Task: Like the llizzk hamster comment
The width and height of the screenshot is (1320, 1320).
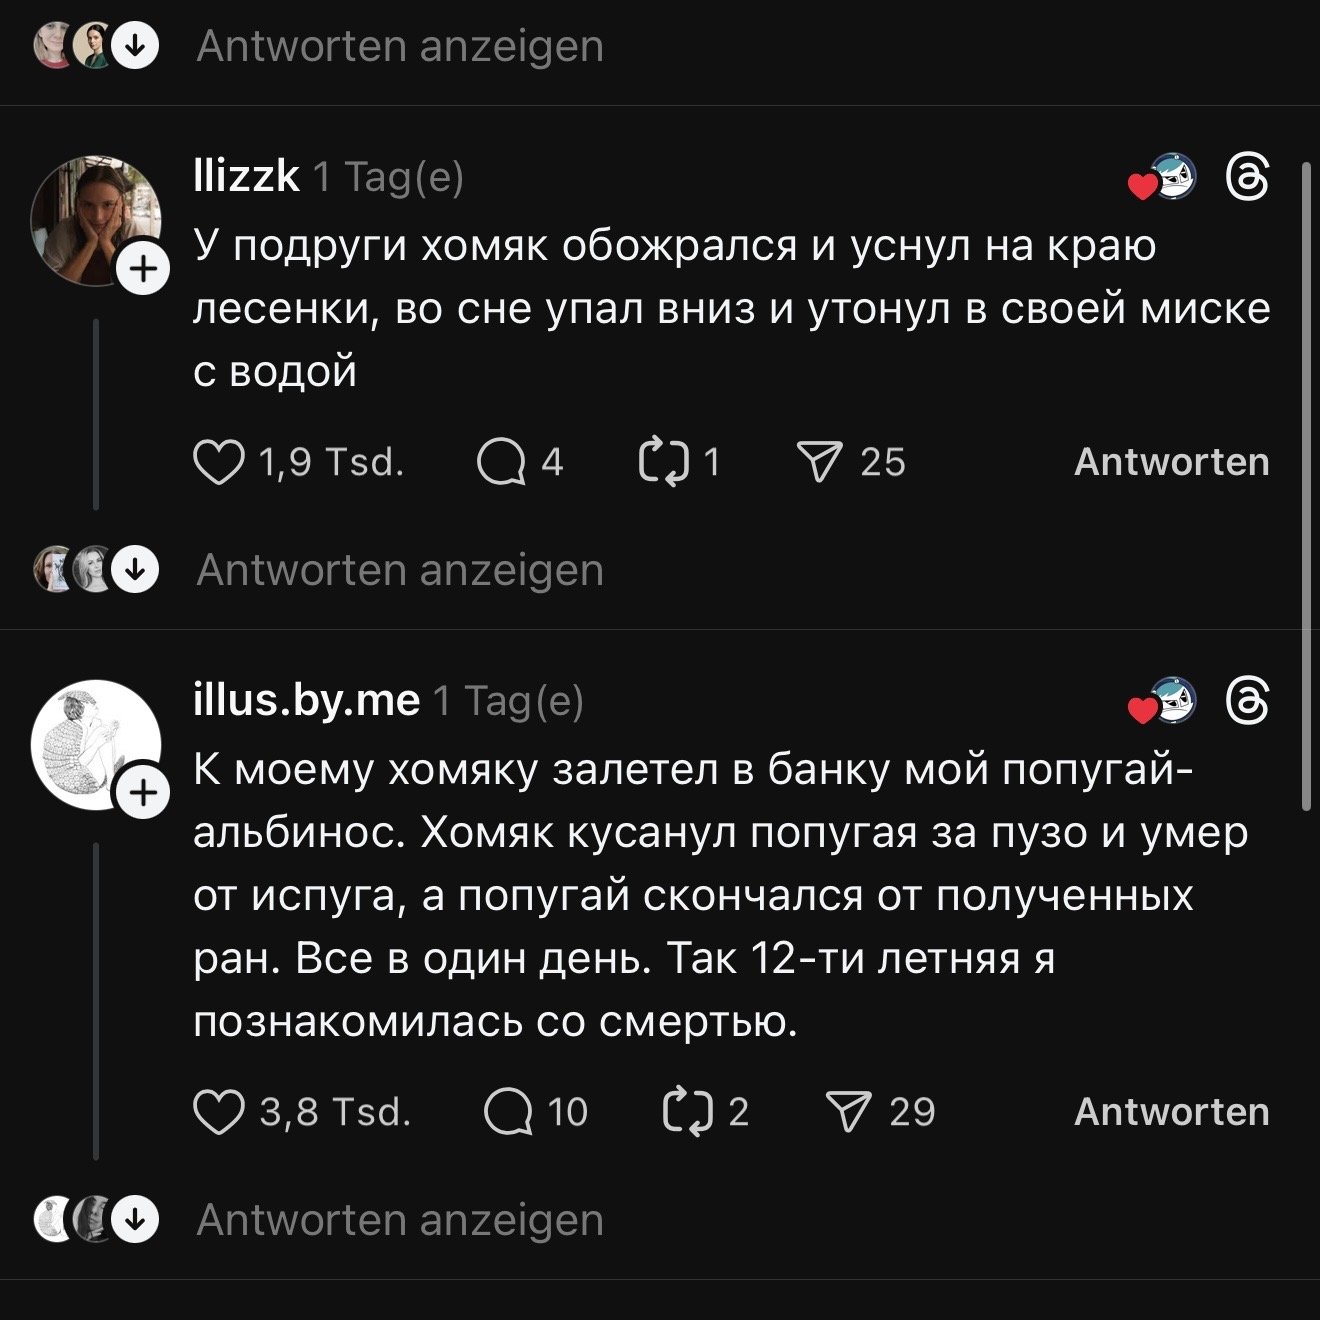Action: click(x=219, y=463)
